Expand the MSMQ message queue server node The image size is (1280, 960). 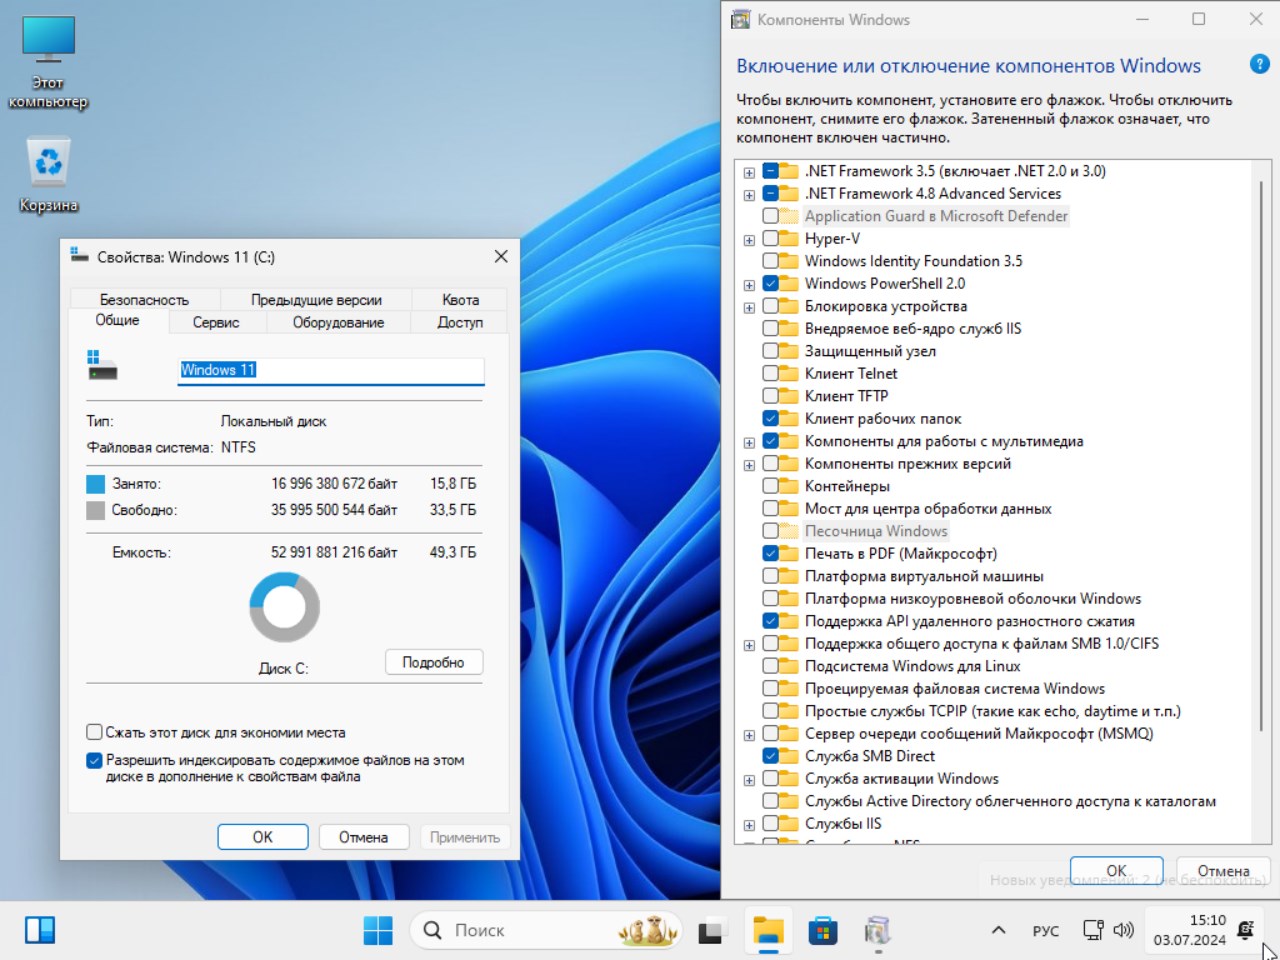click(749, 735)
